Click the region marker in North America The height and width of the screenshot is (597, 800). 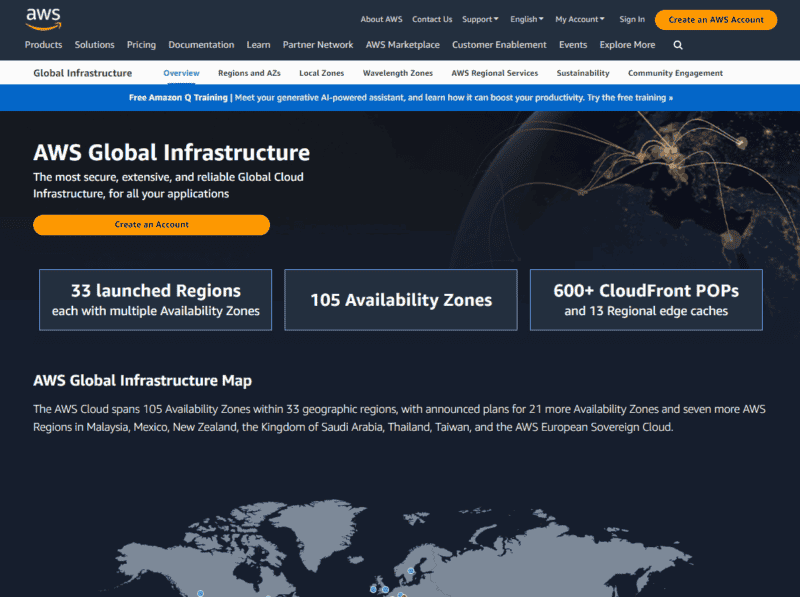(200, 594)
